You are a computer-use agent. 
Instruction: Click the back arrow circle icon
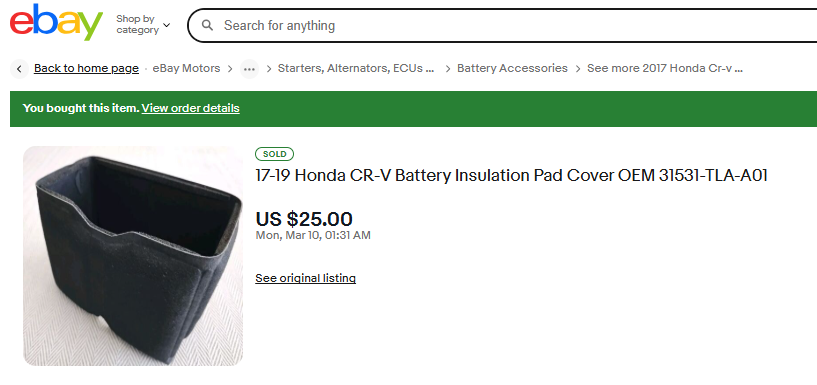19,69
